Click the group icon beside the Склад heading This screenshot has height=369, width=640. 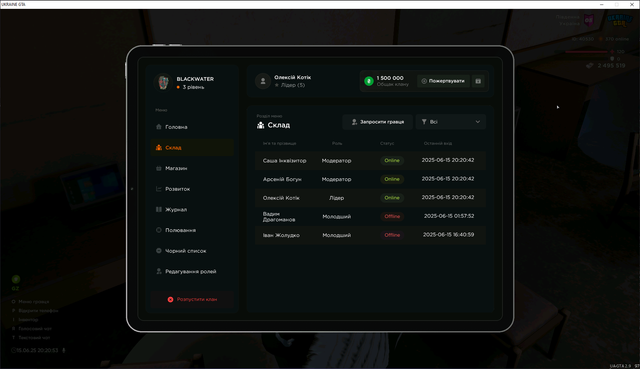(x=260, y=125)
